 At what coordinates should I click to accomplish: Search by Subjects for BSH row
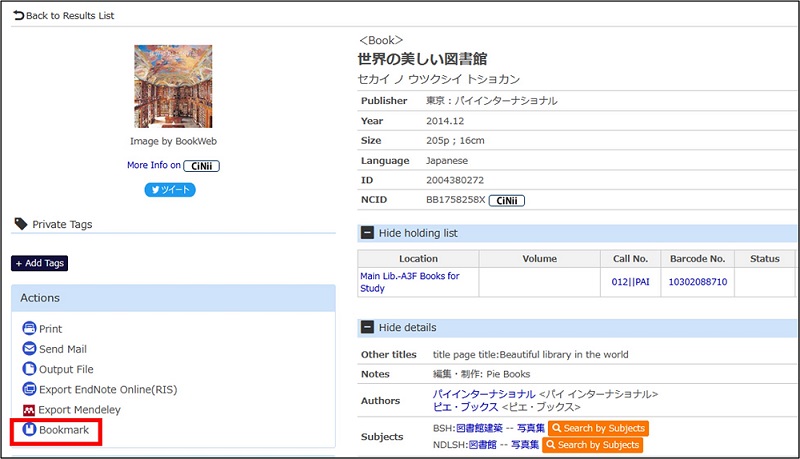point(598,428)
